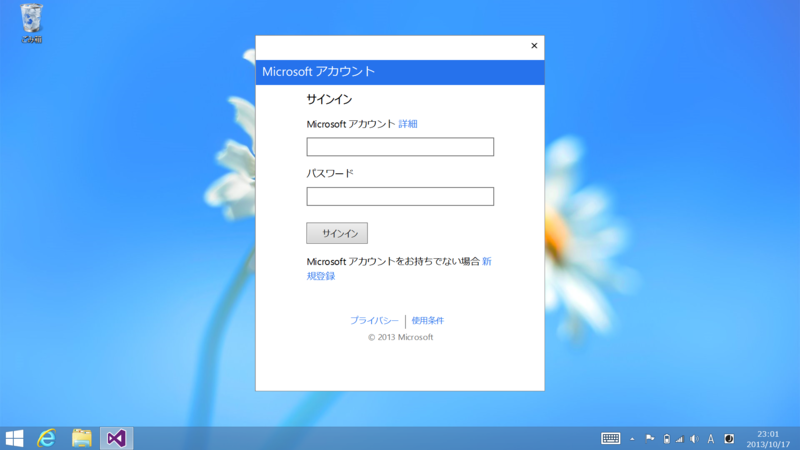Open the Recycle Bin desktop icon
This screenshot has height=450, width=800.
(31, 23)
